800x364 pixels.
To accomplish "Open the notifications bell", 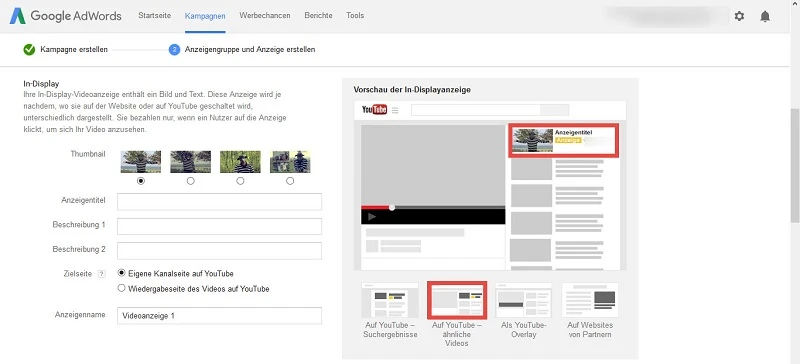I will [765, 16].
